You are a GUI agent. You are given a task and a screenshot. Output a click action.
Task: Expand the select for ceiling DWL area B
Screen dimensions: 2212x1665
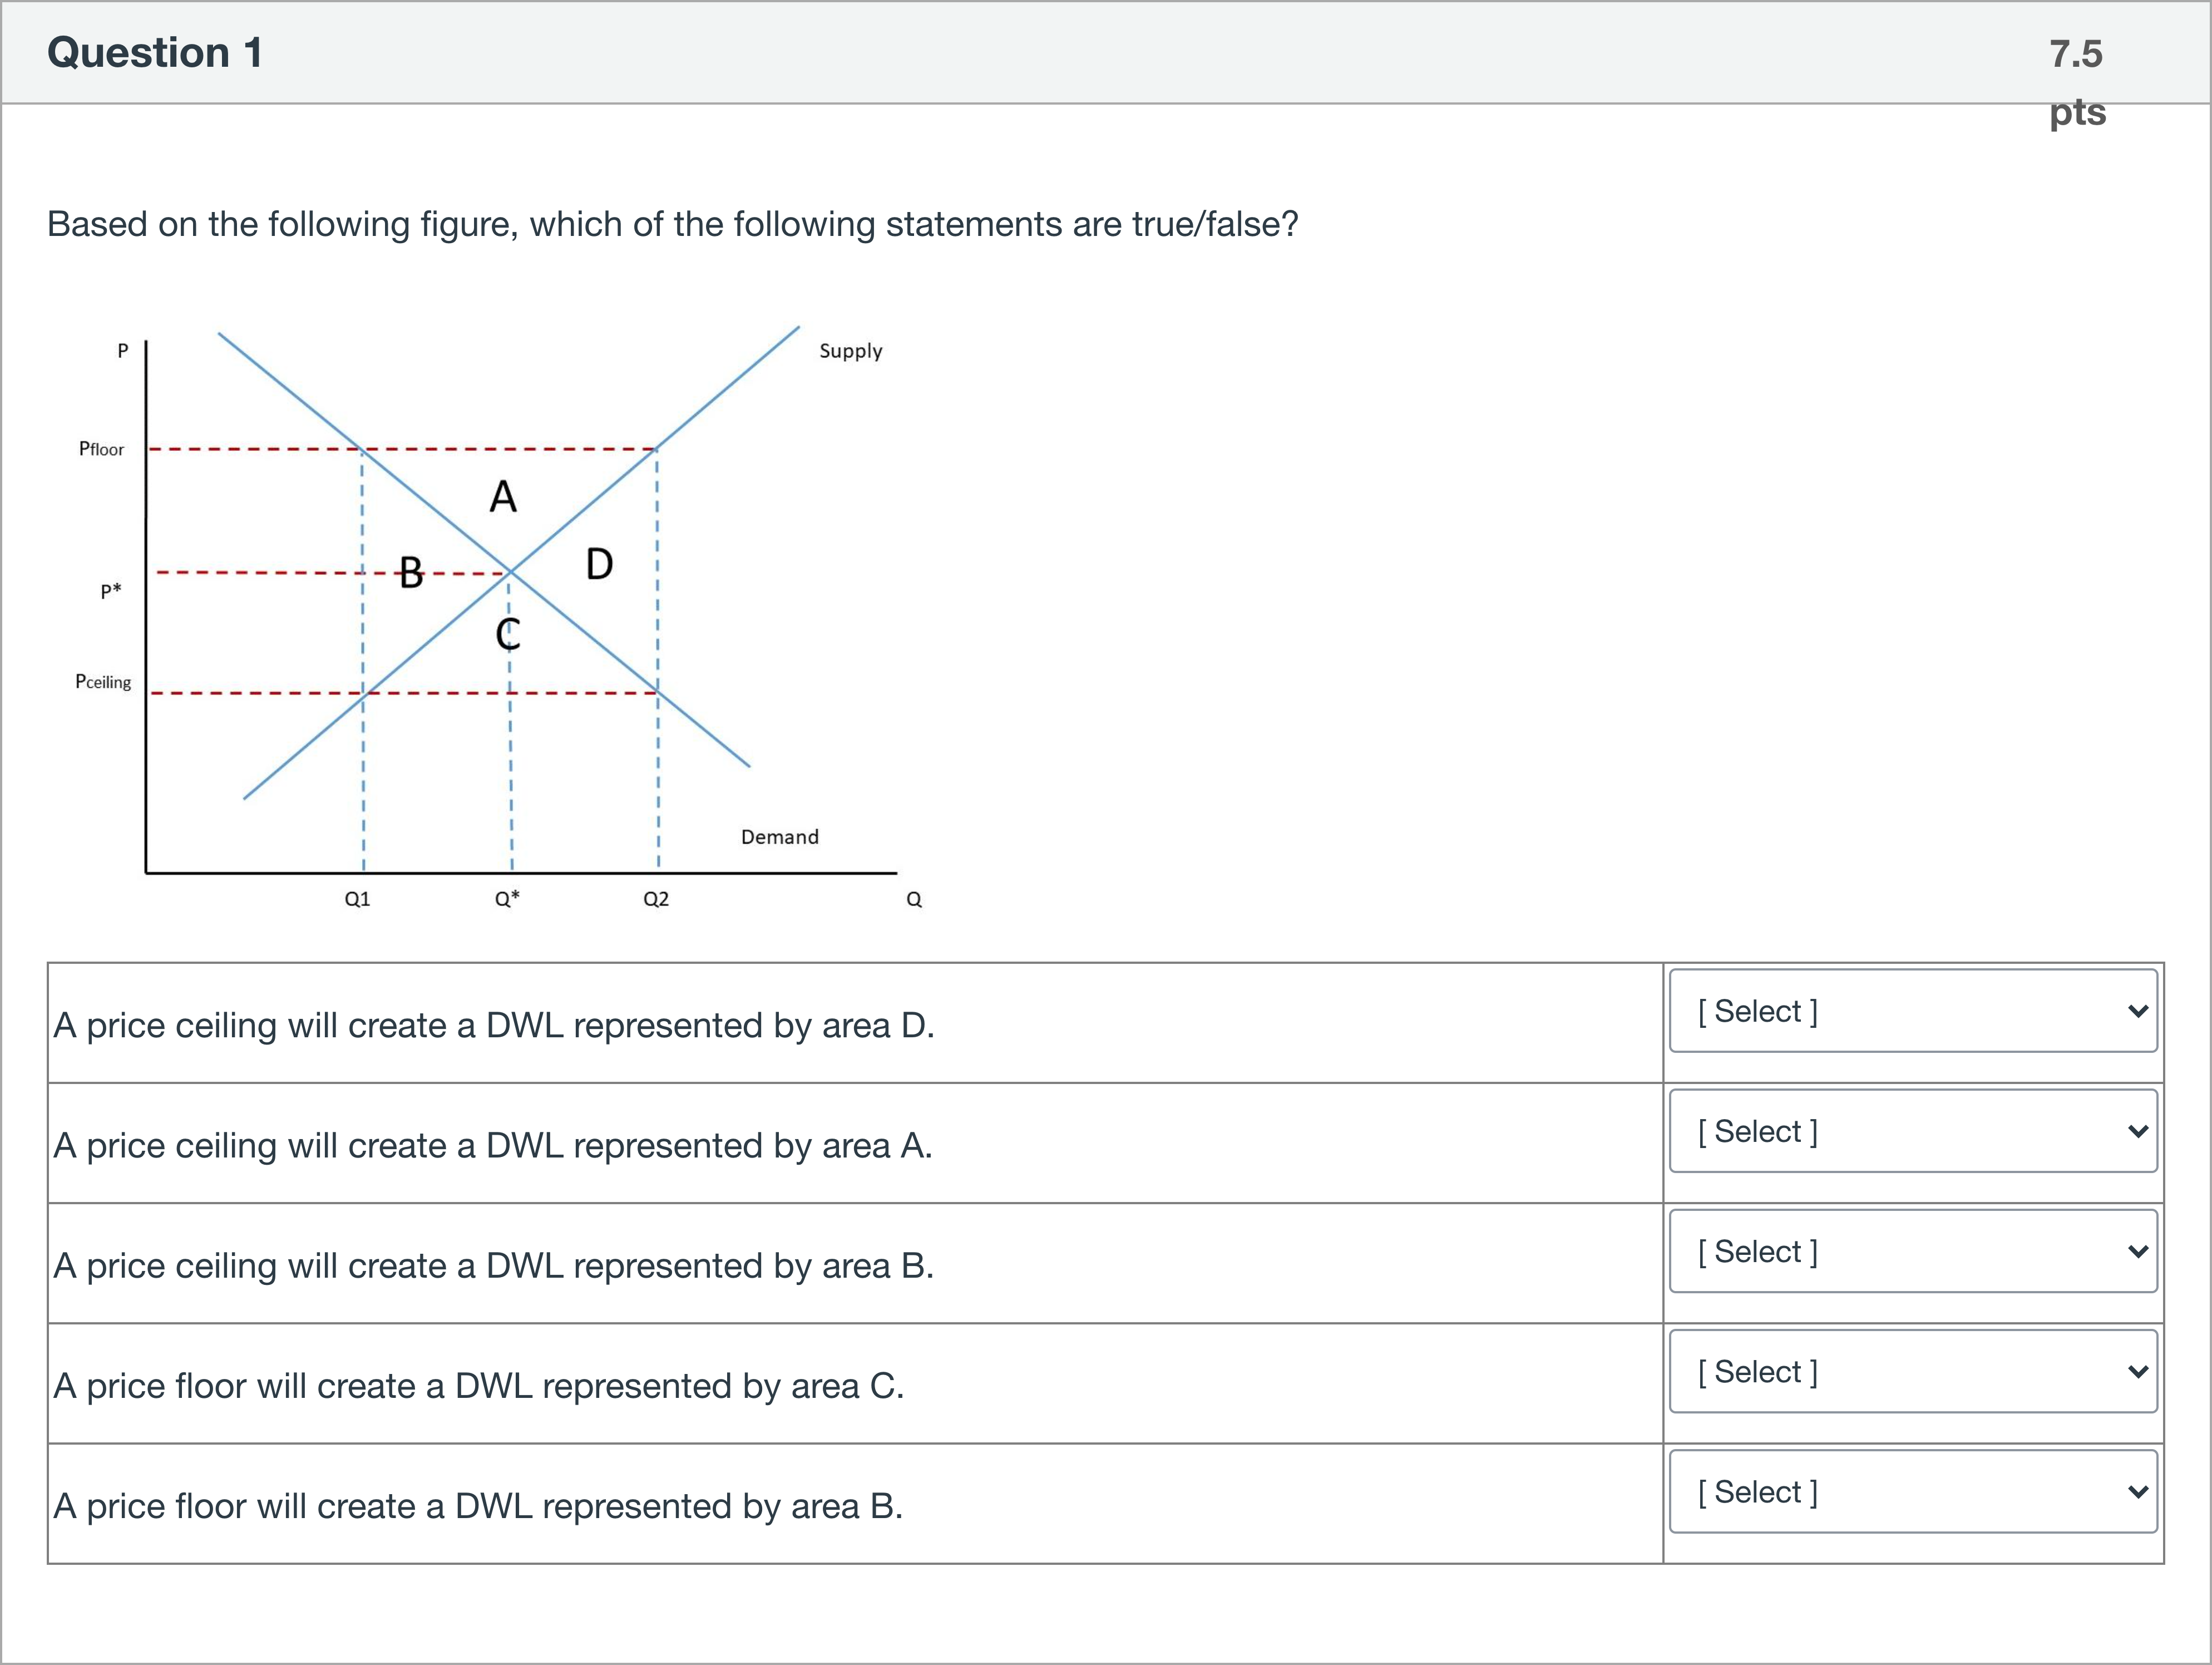(1912, 1251)
